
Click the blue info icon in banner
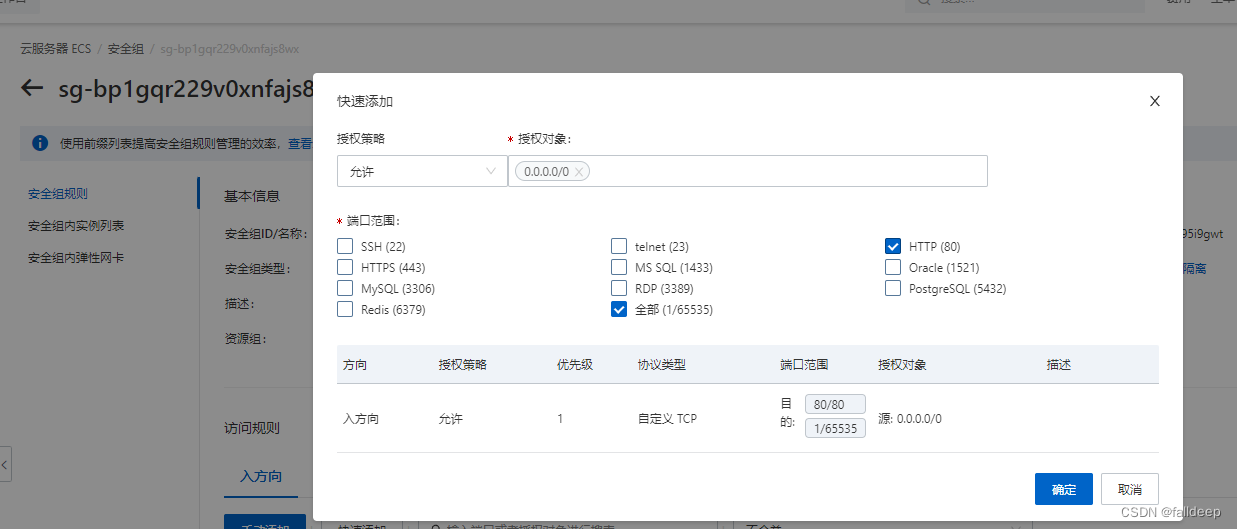[x=40, y=143]
